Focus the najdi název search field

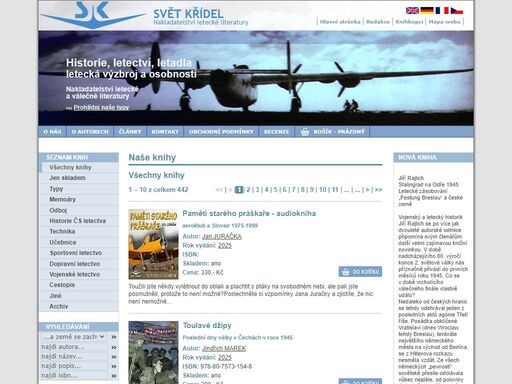(x=74, y=357)
